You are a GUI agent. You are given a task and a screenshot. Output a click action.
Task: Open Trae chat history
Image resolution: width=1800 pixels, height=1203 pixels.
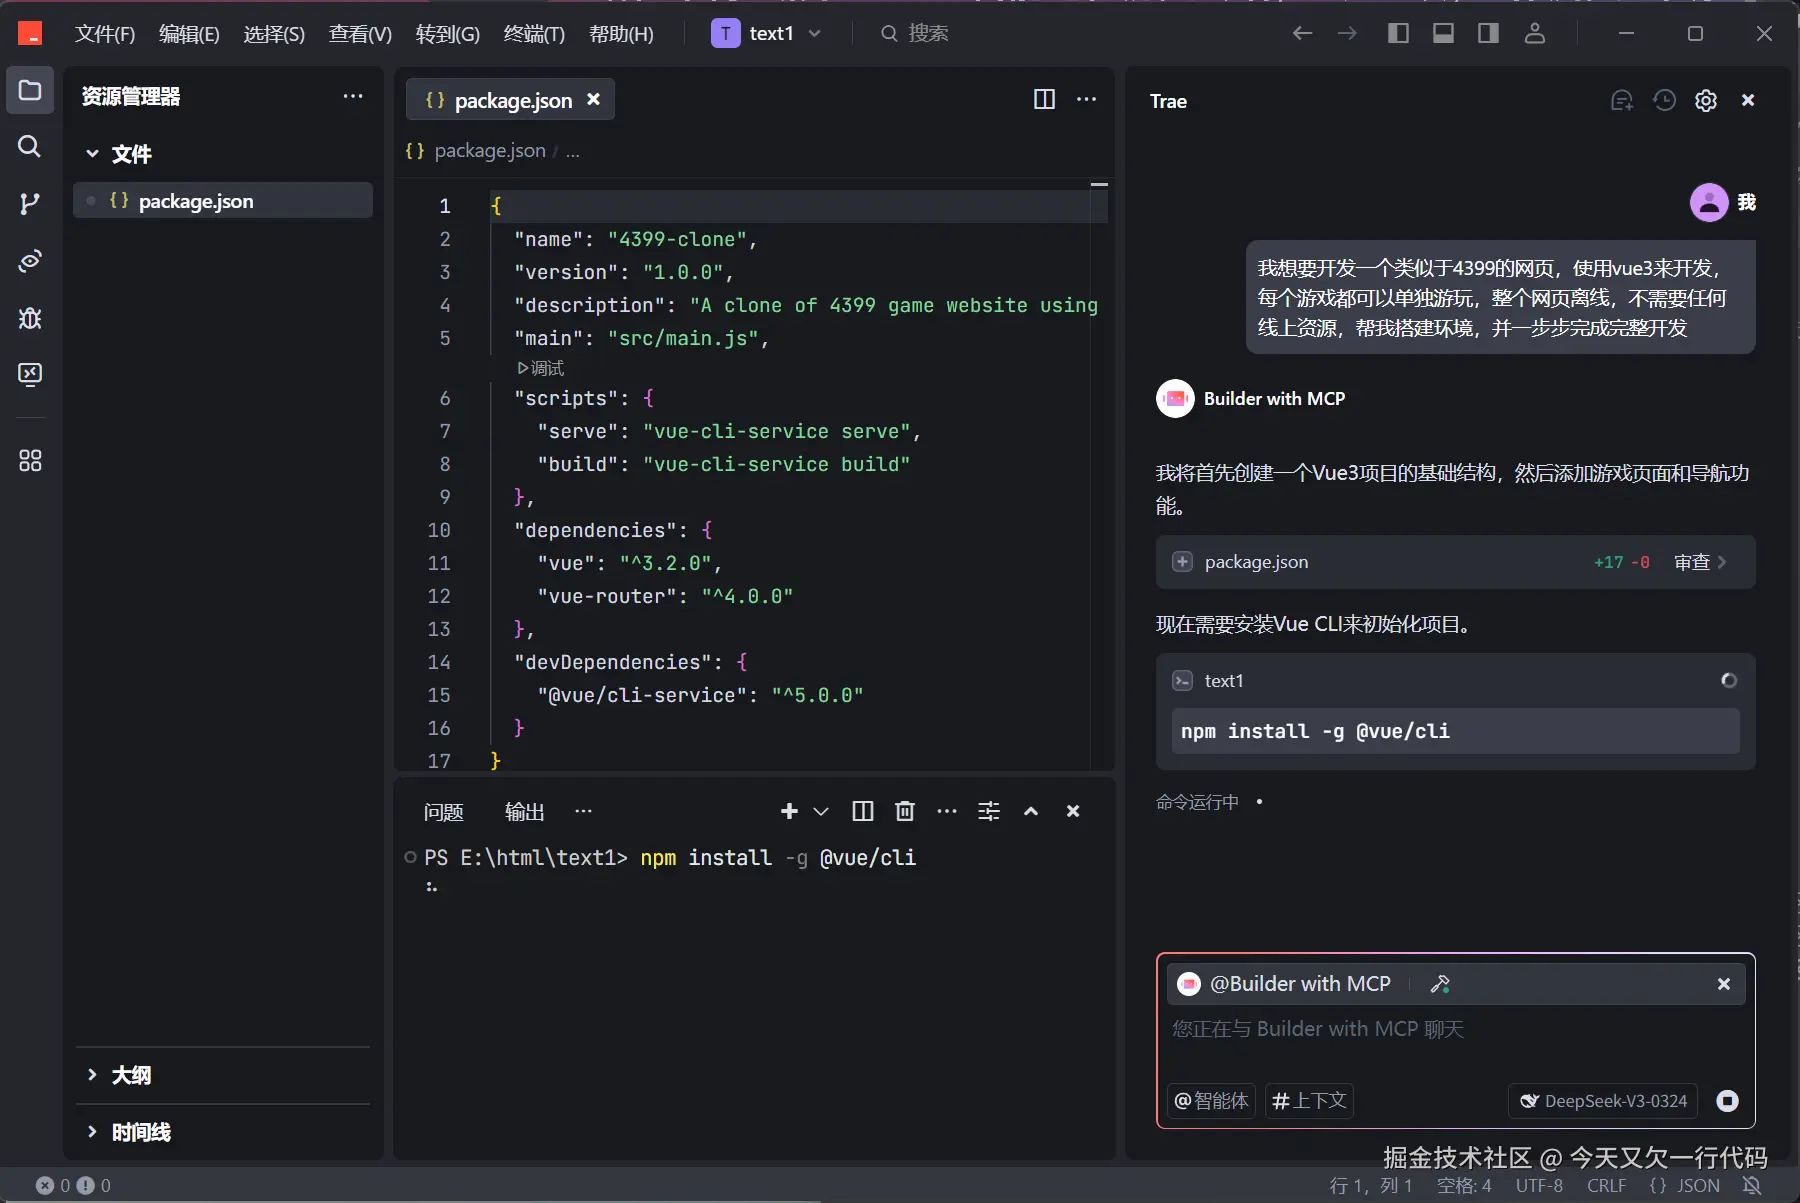click(1664, 100)
